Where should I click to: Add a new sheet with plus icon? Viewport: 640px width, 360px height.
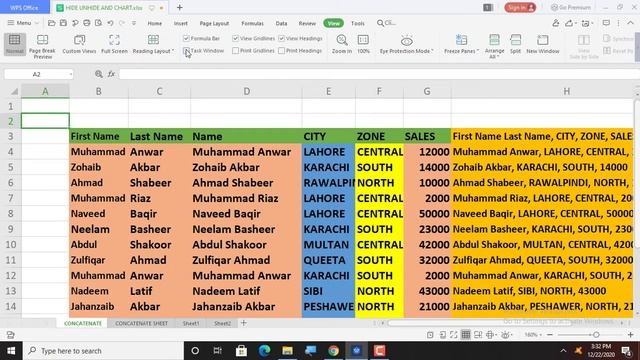point(244,323)
